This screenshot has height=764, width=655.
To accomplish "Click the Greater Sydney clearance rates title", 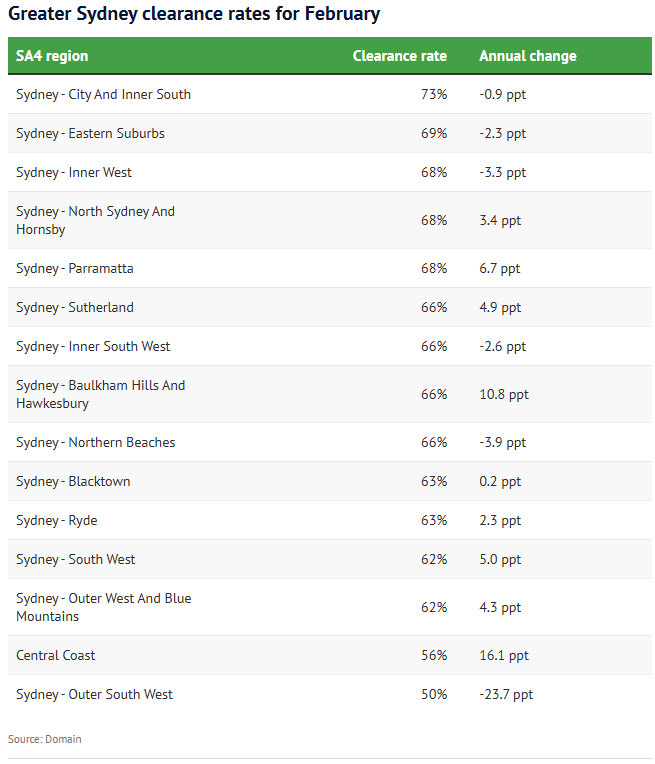I will pyautogui.click(x=194, y=14).
